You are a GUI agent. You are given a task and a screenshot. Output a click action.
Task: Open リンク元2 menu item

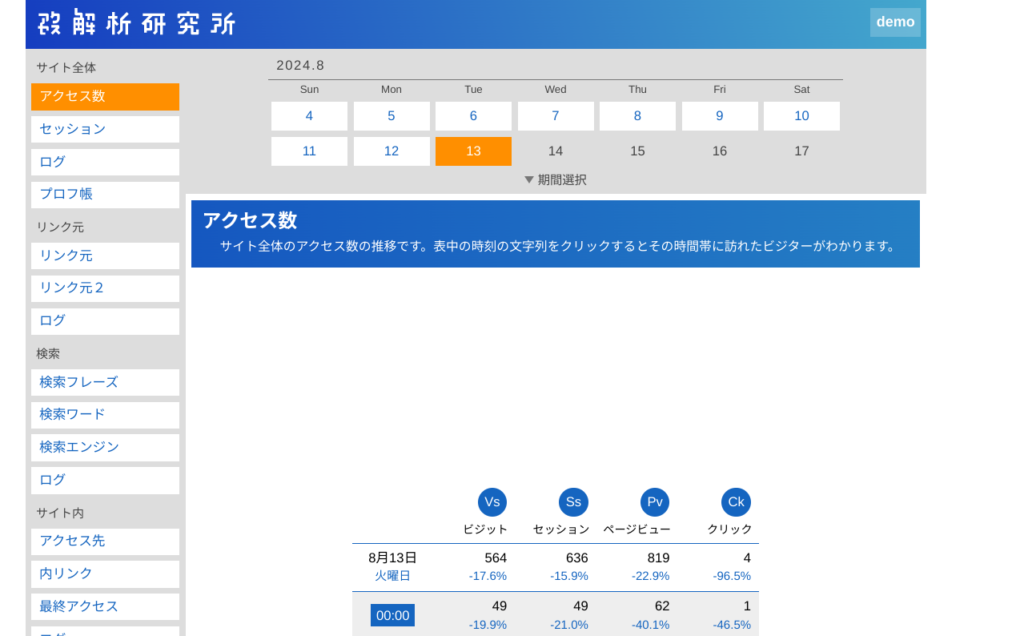click(105, 289)
